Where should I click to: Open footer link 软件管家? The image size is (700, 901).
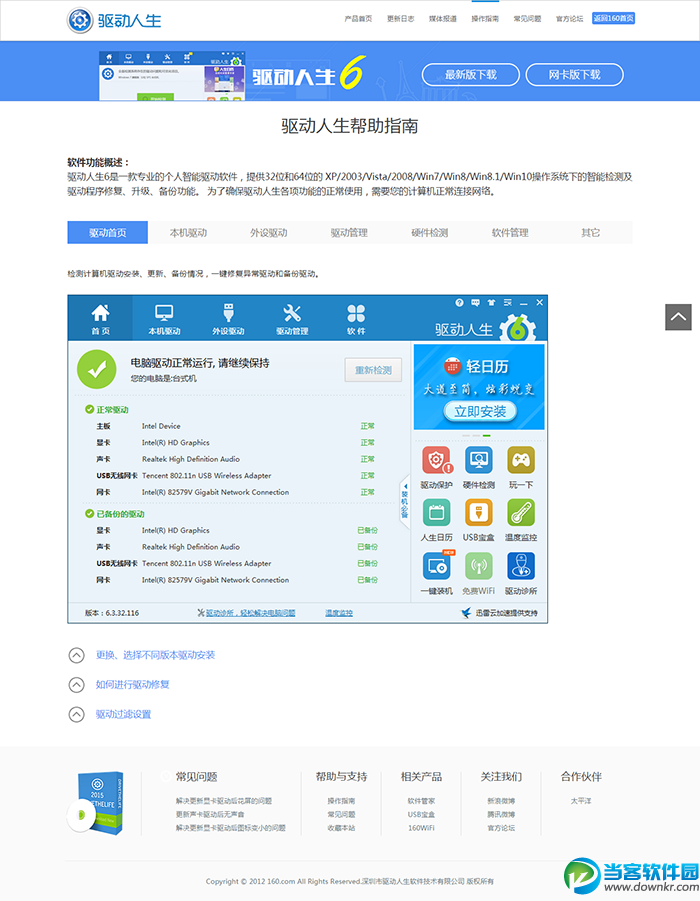(x=421, y=800)
